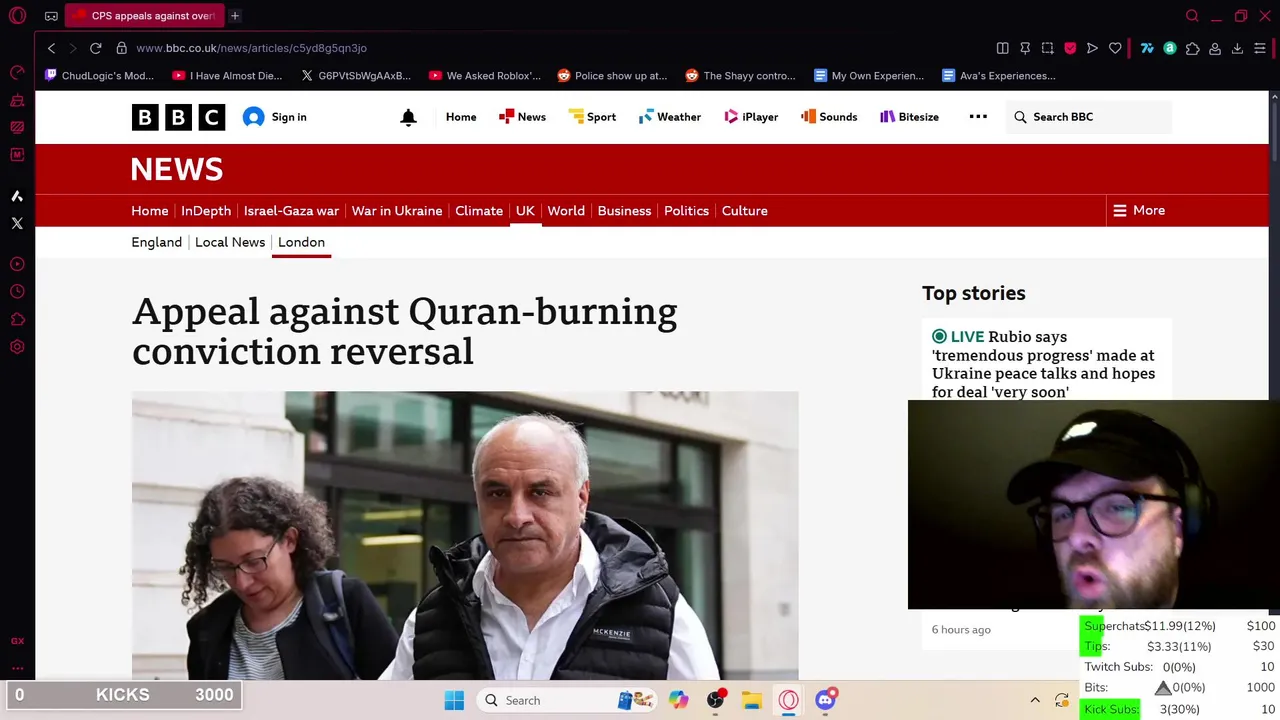Open File Explorer on taskbar
This screenshot has height=720, width=1280.
click(752, 700)
